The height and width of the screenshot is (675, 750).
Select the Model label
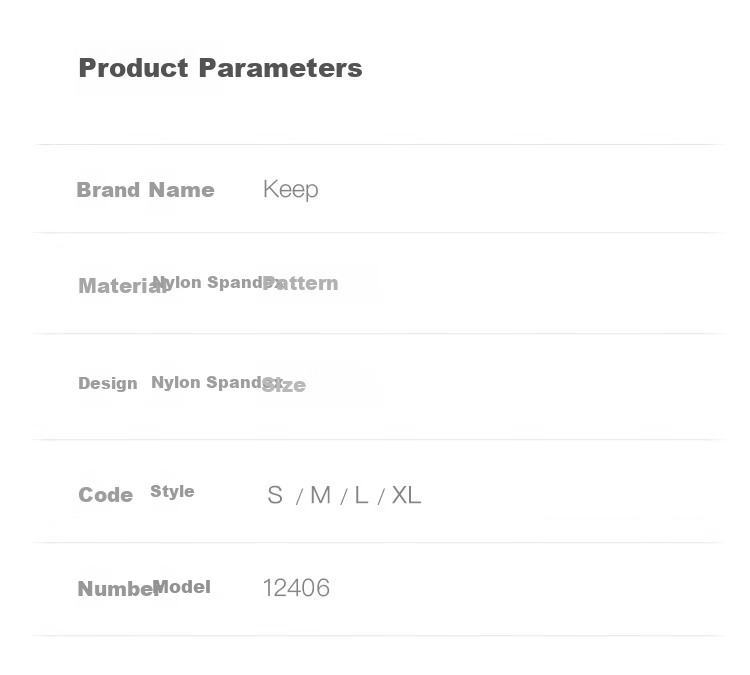[182, 587]
